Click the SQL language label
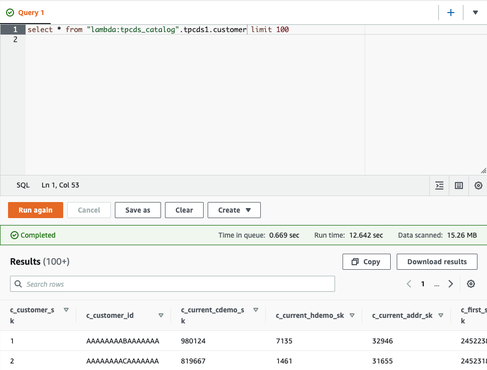The image size is (487, 370). tap(23, 185)
